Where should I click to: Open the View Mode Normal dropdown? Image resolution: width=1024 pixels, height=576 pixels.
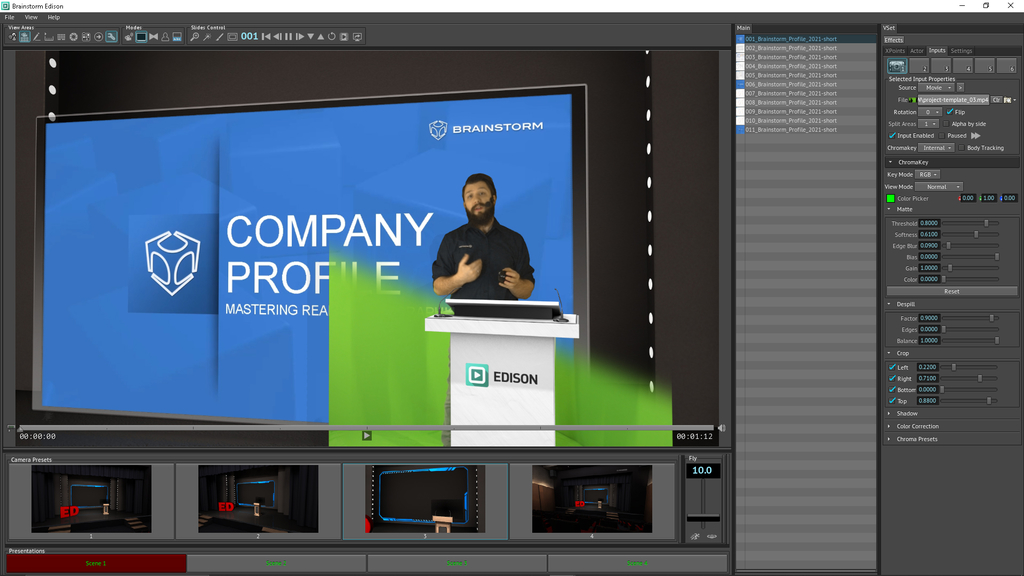pos(939,187)
